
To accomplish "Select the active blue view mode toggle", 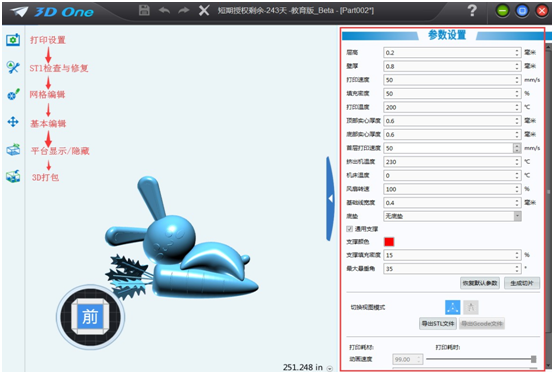I will (x=453, y=307).
